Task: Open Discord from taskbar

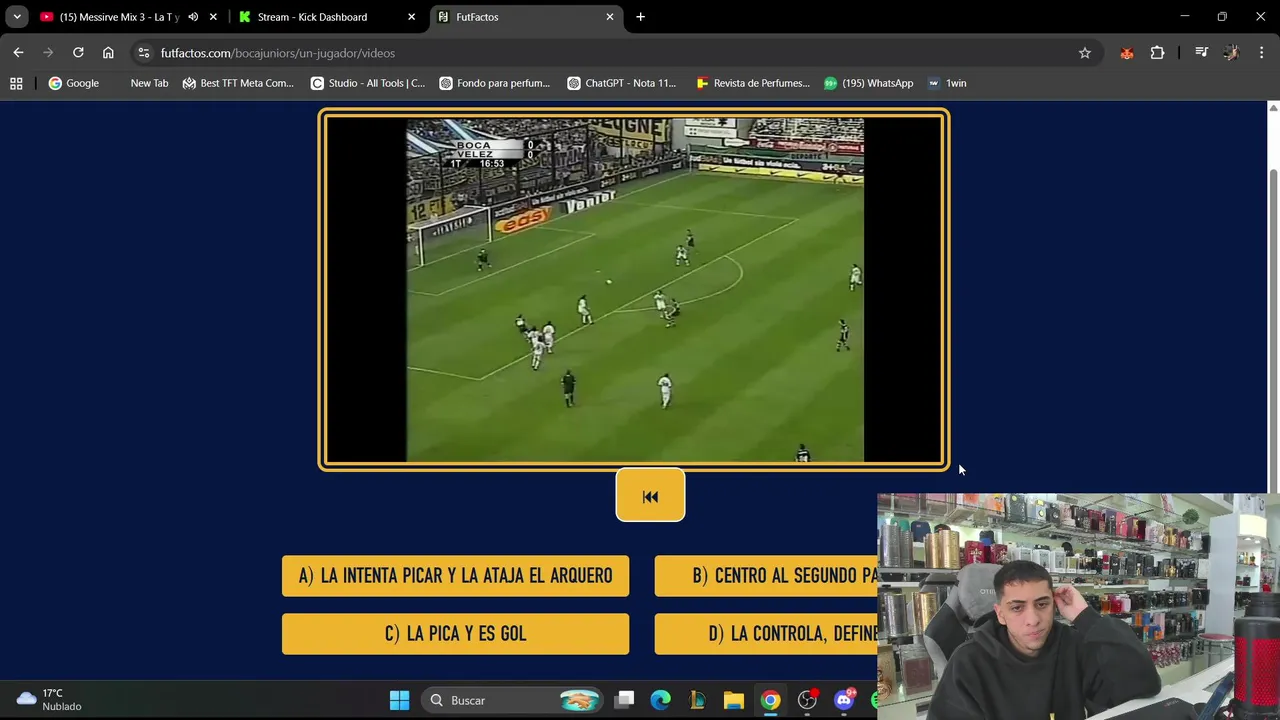Action: (x=844, y=700)
